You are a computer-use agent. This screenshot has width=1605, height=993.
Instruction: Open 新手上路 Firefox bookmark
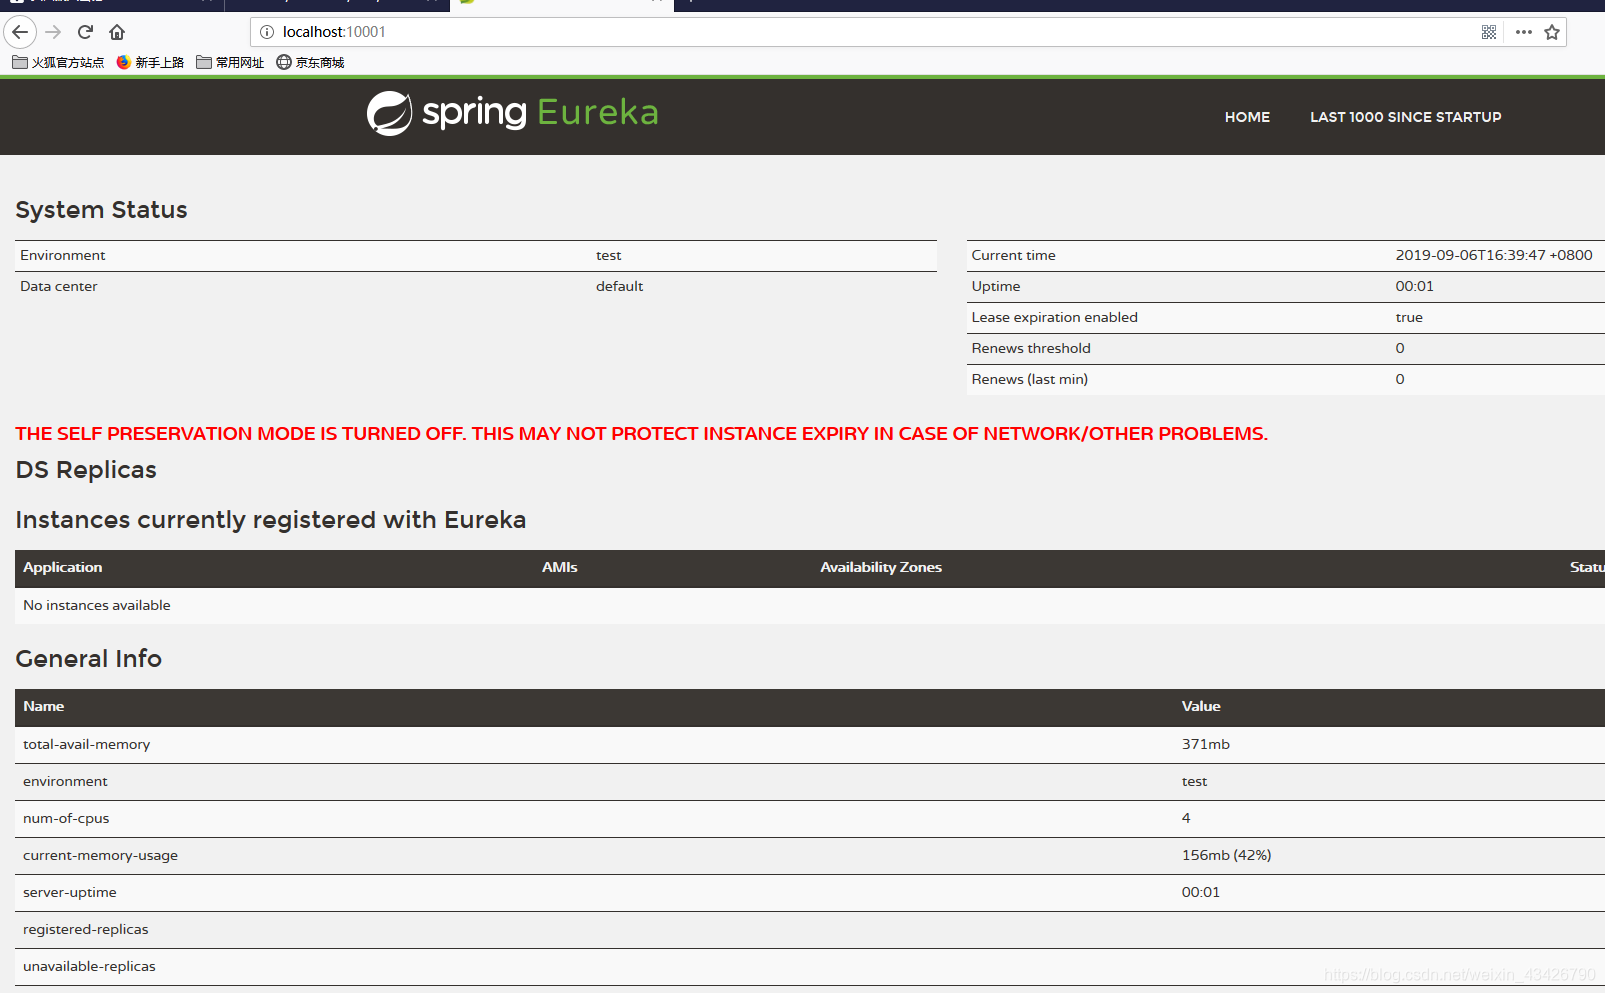[150, 62]
